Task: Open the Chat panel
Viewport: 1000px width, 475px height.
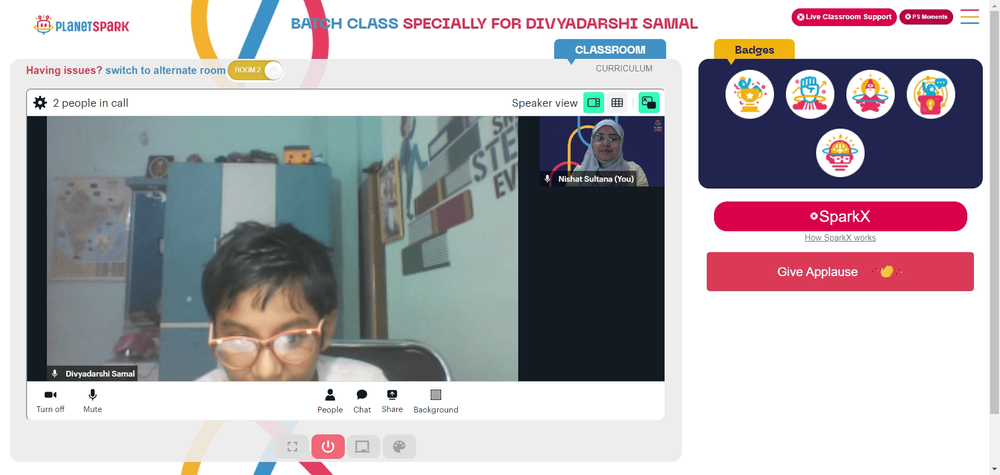Action: click(362, 401)
